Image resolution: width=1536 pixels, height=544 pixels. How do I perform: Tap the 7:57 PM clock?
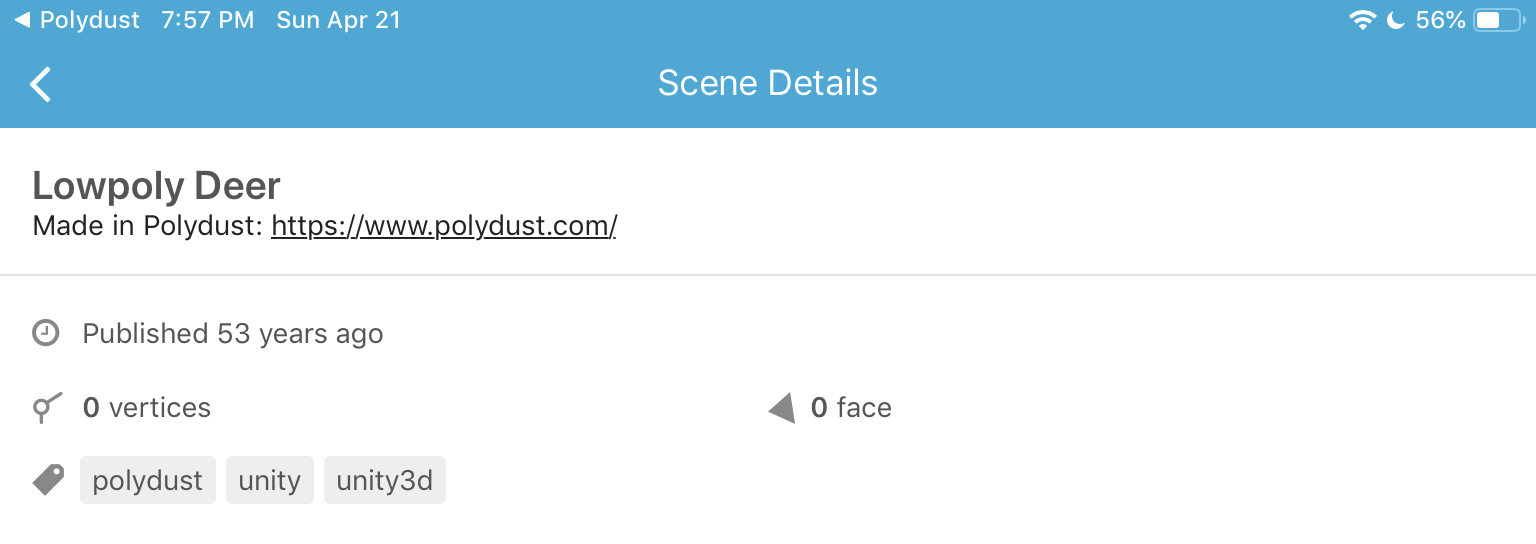coord(208,20)
